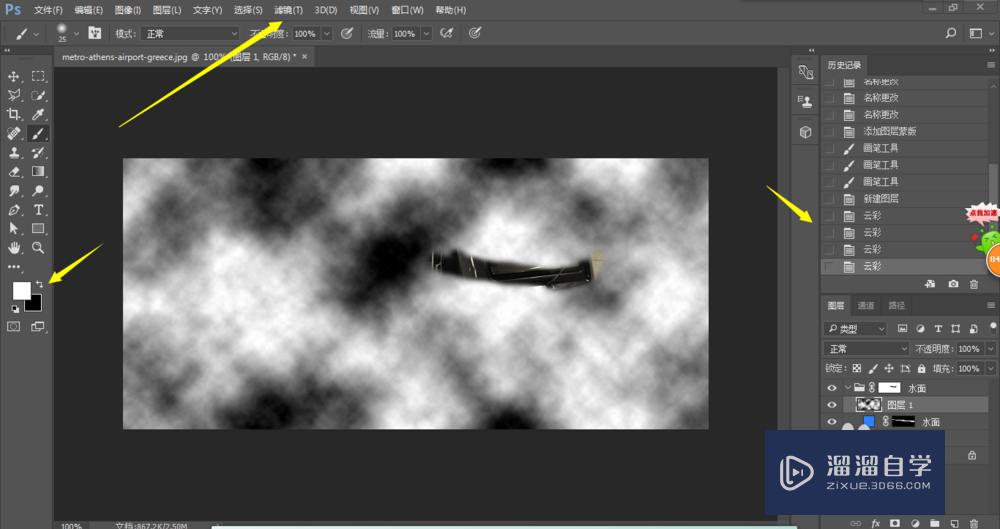Viewport: 1000px width, 529px height.
Task: Switch to the Paths (路径) tab
Action: click(x=897, y=306)
